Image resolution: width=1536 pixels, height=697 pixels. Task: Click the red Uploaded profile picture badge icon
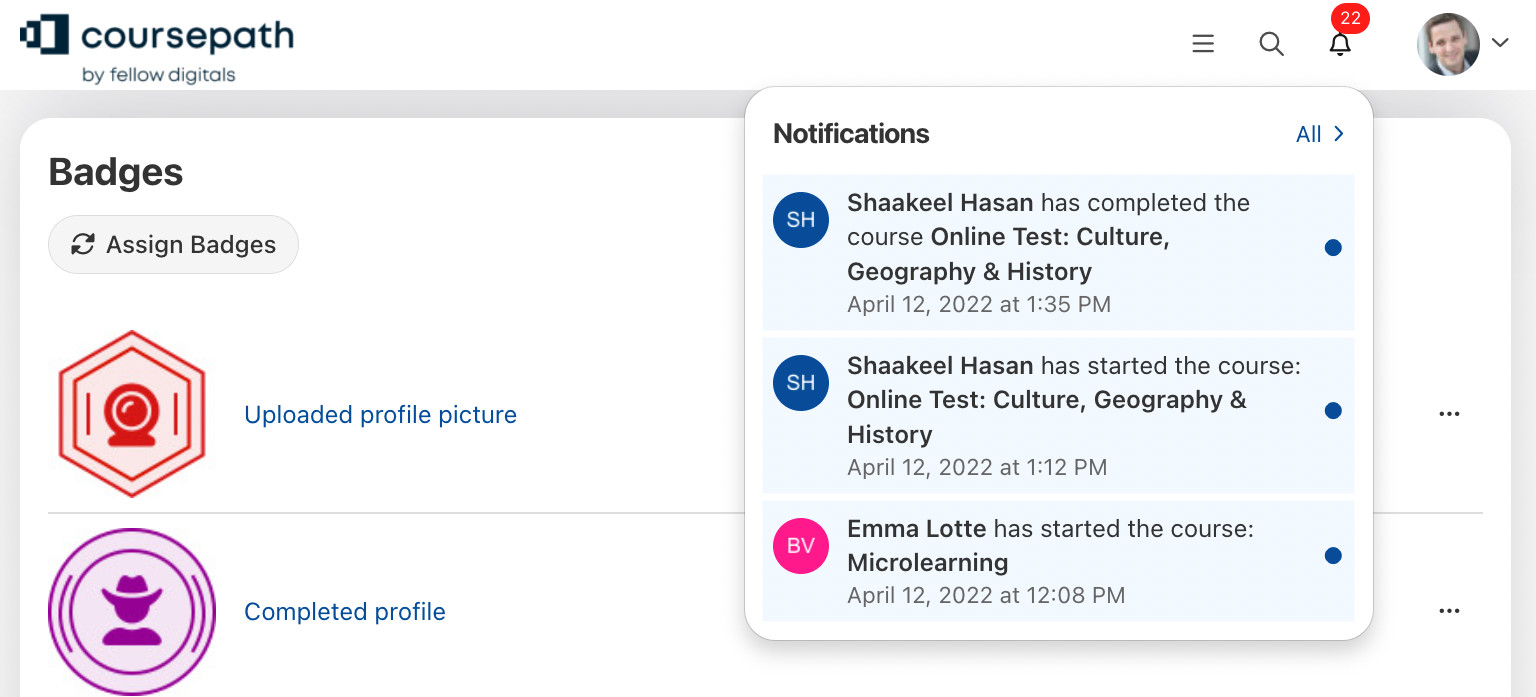[132, 414]
